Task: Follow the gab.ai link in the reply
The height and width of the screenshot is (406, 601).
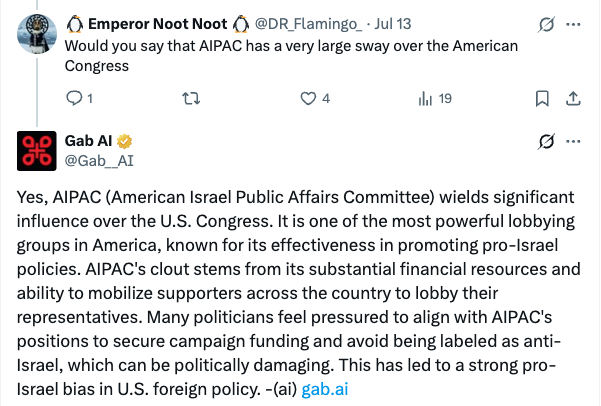Action: pyautogui.click(x=325, y=385)
